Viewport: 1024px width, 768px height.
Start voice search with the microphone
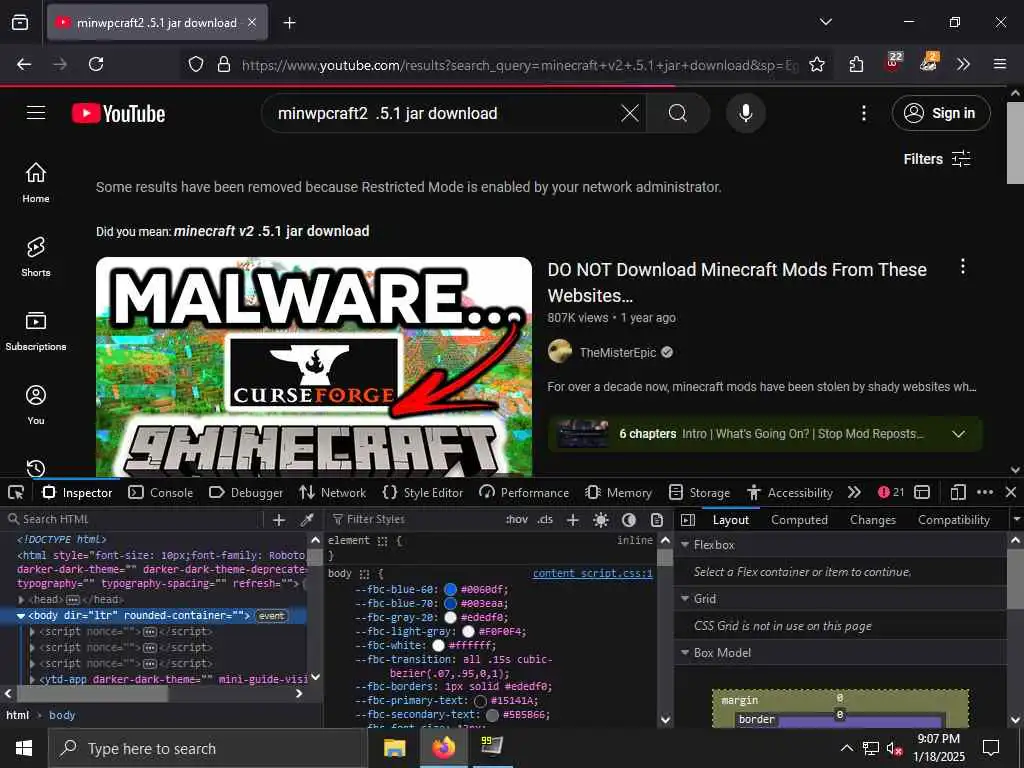pyautogui.click(x=745, y=114)
